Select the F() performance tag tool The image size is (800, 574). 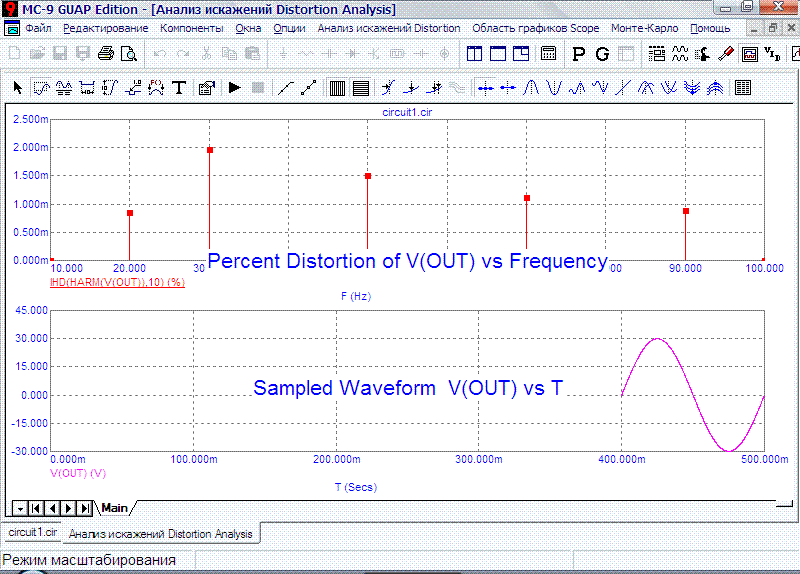coord(156,88)
